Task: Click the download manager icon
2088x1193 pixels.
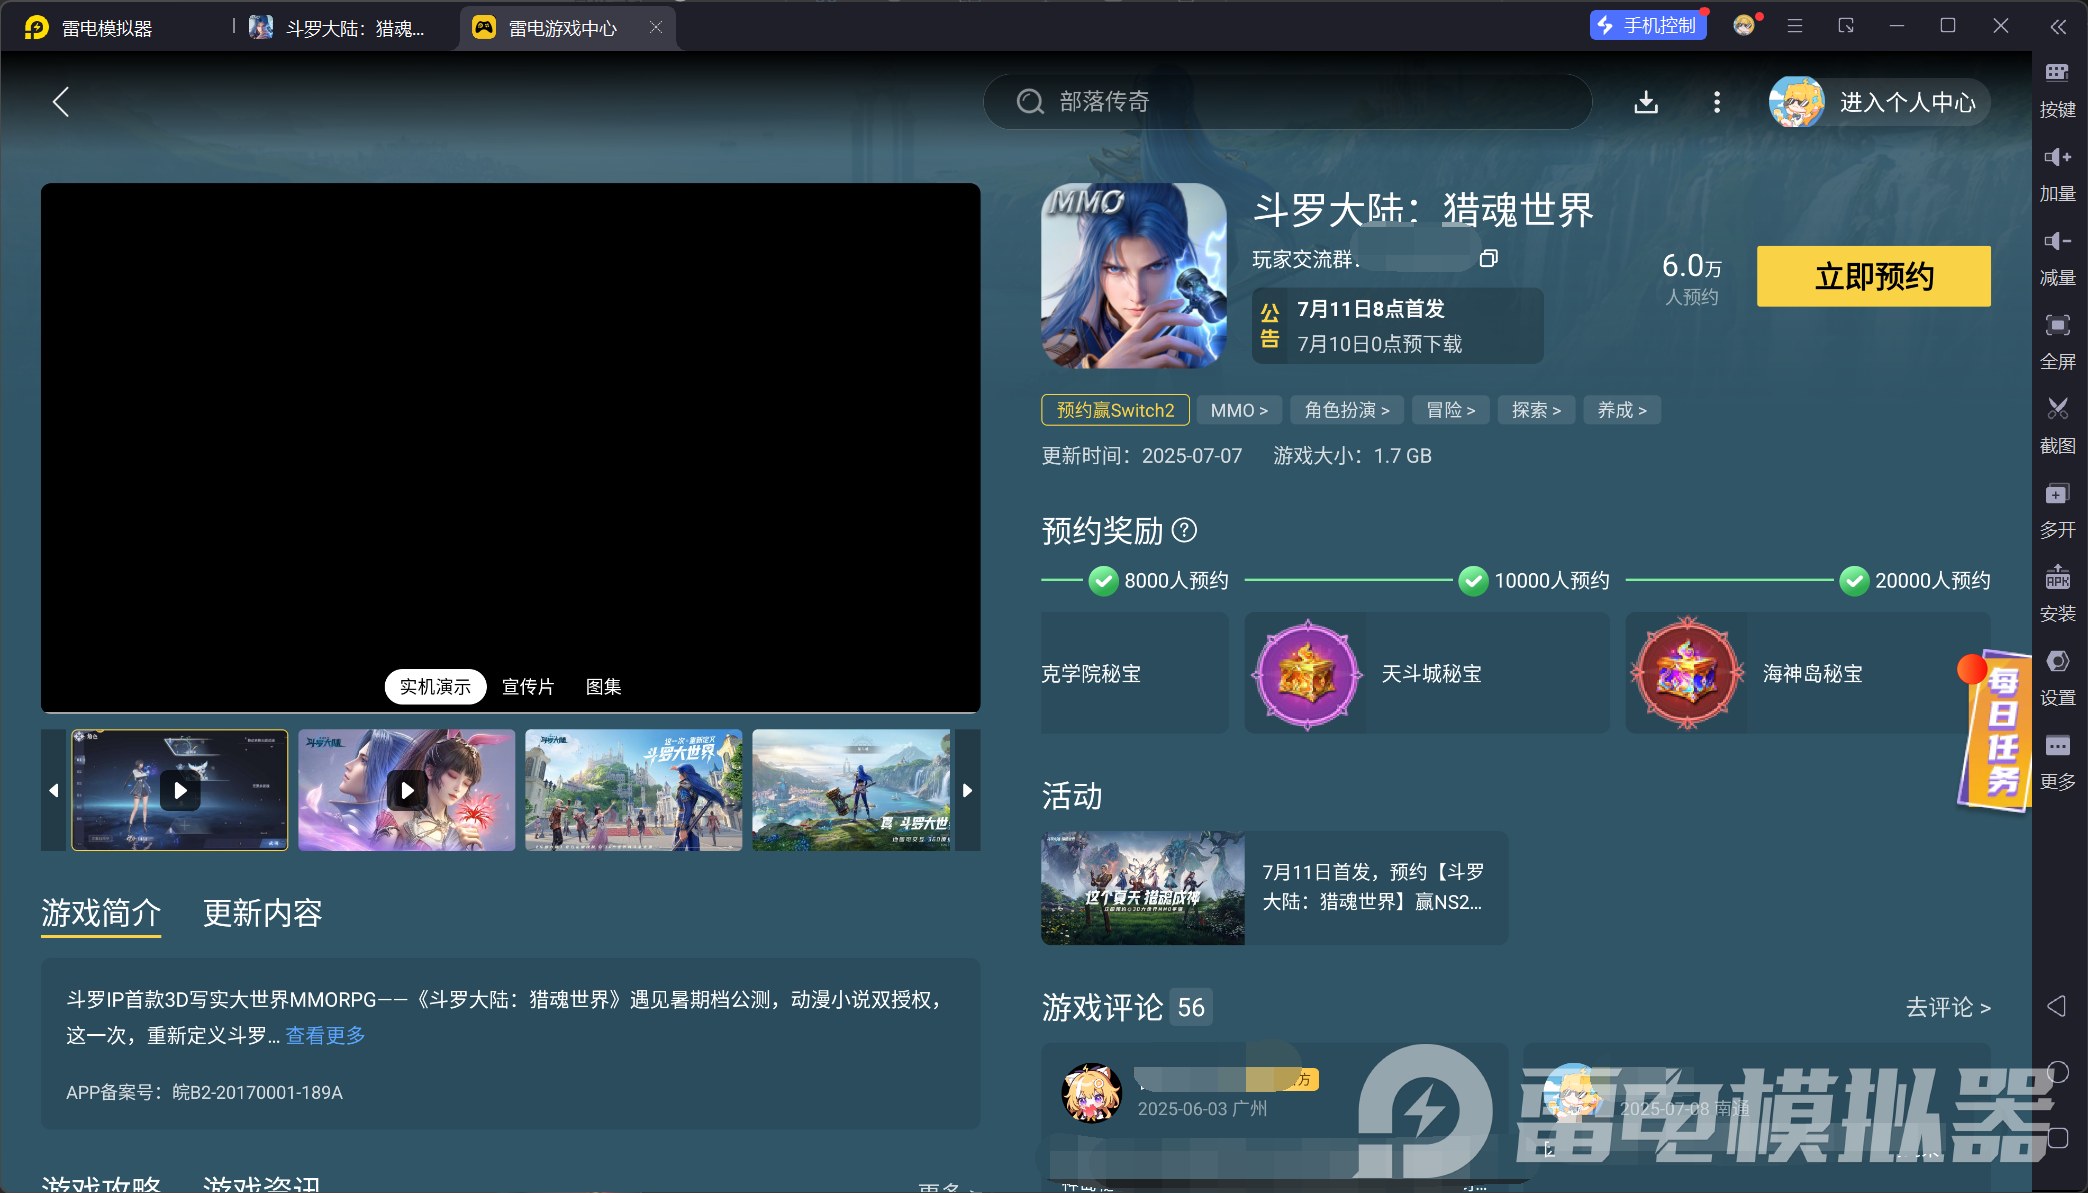Action: [1646, 102]
